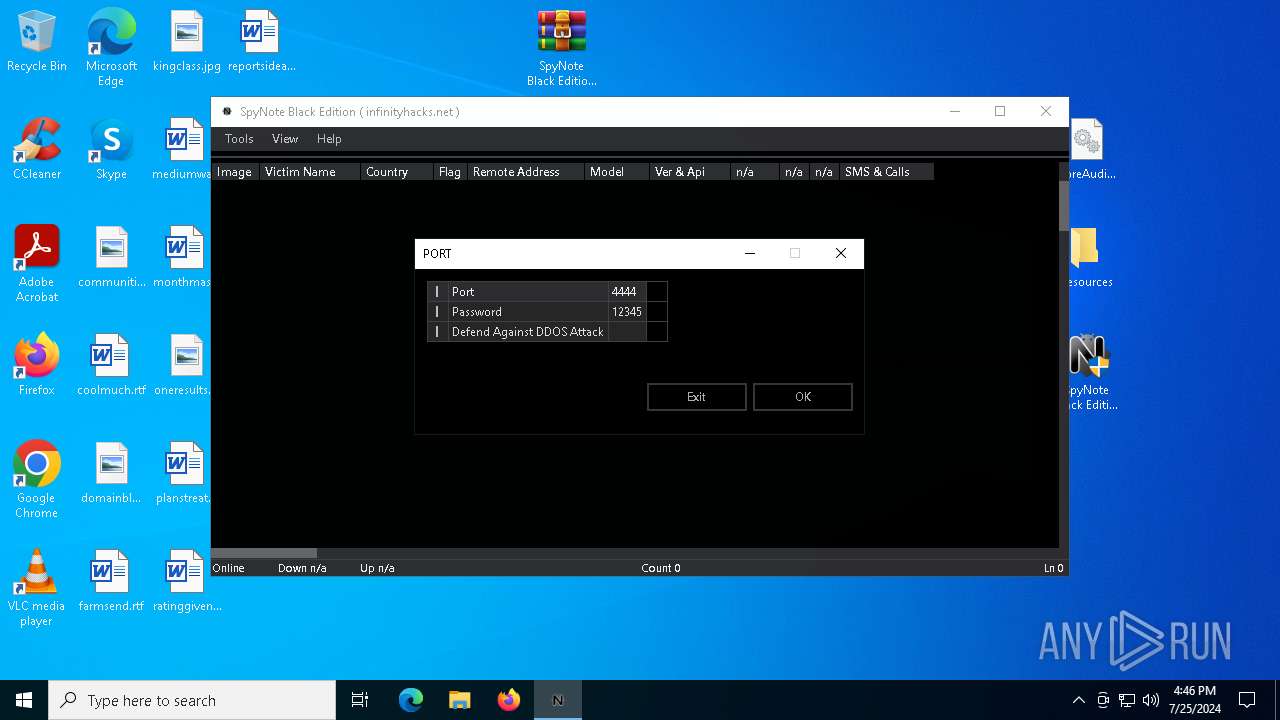Viewport: 1280px width, 720px height.
Task: Open the Adobe Acrobat desktop shortcut
Action: 37,264
